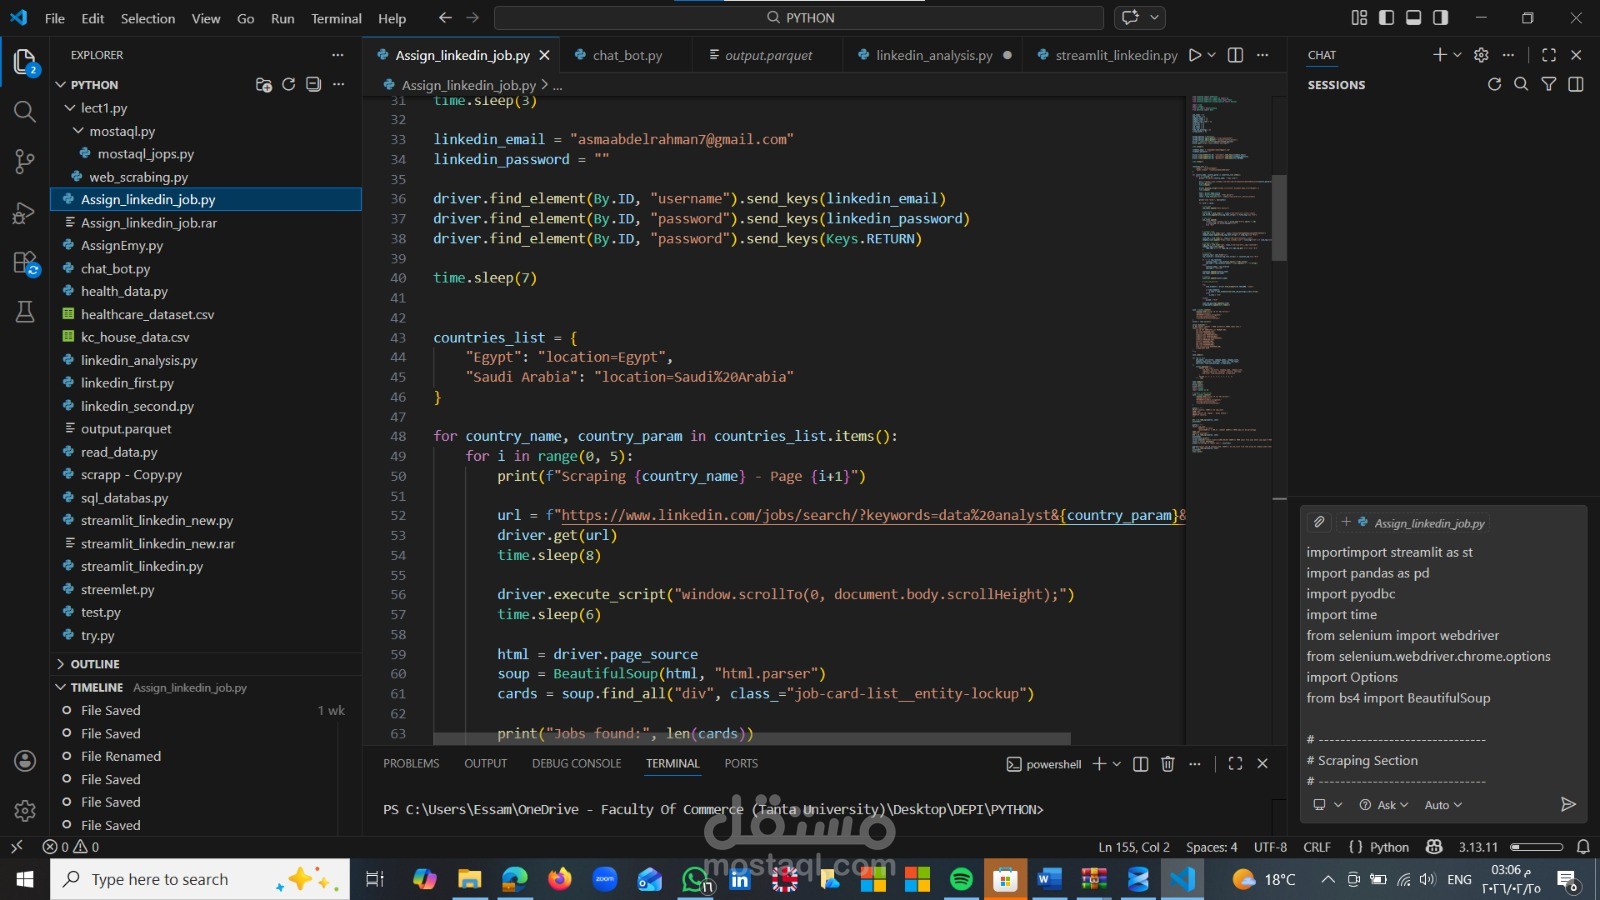Click the command center search box
Screen dimensions: 1600x900
click(x=799, y=18)
